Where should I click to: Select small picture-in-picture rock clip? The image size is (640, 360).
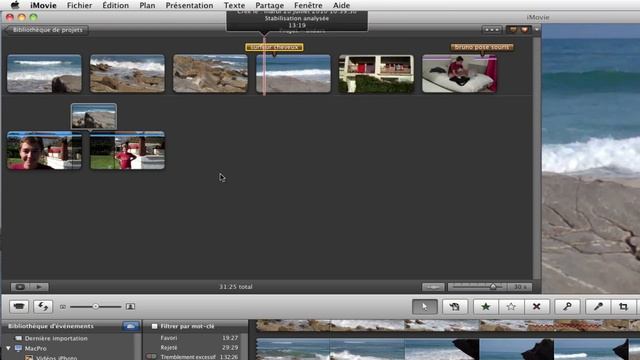click(x=94, y=116)
